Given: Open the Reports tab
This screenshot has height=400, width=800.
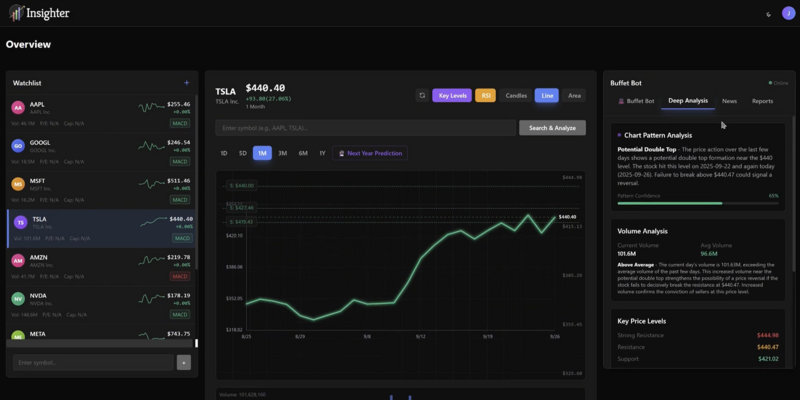Looking at the screenshot, I should [762, 101].
